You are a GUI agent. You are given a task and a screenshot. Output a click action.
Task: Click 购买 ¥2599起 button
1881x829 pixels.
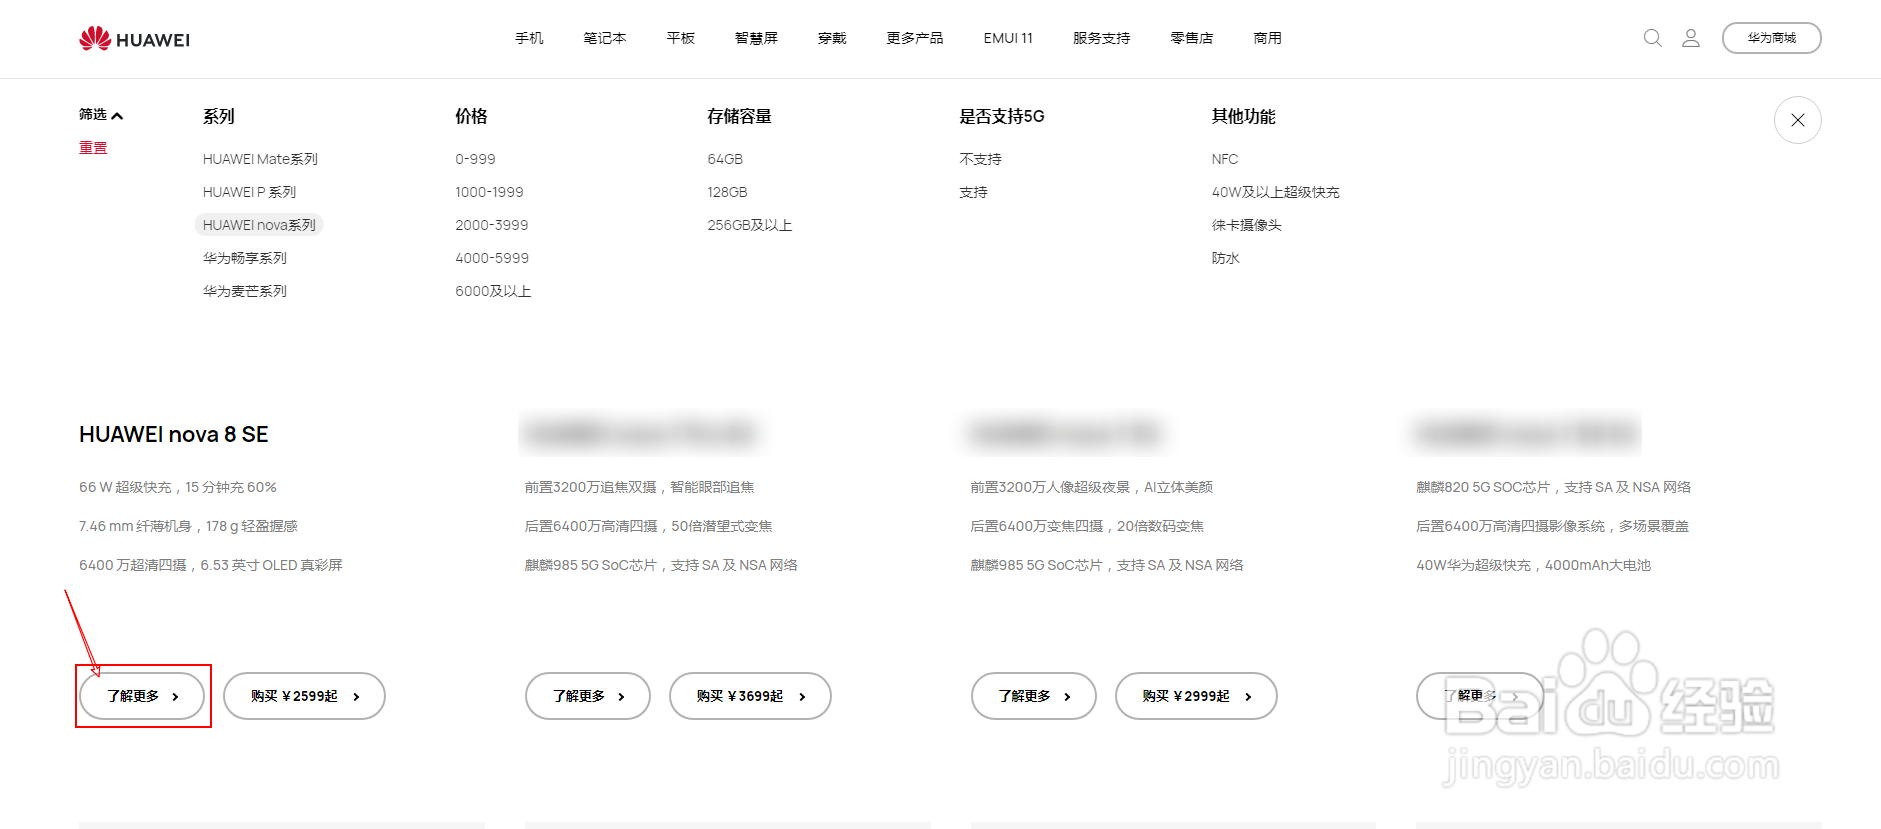304,696
